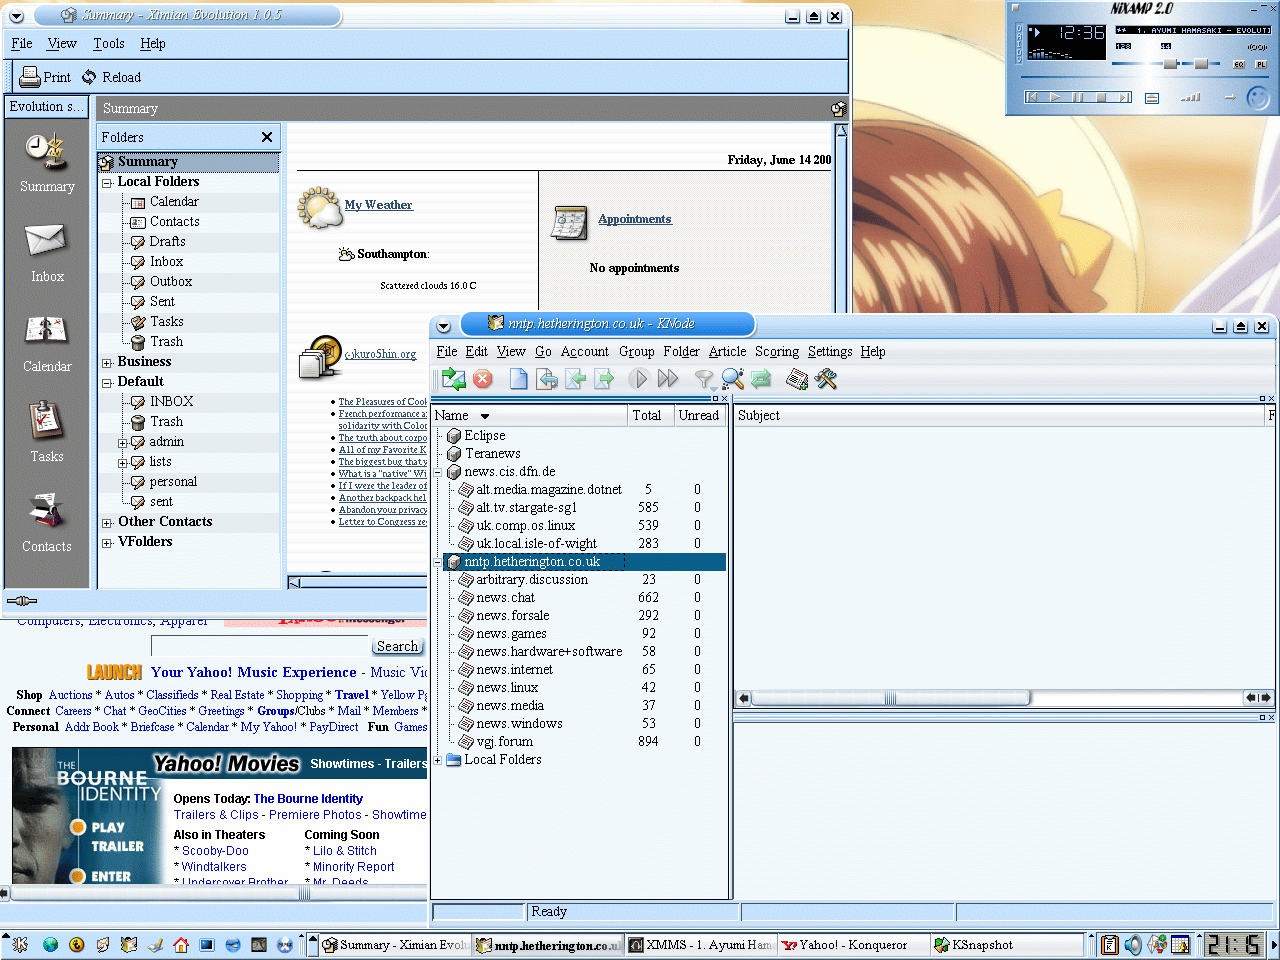
Task: Toggle the PL playlist button in player
Action: point(1260,64)
